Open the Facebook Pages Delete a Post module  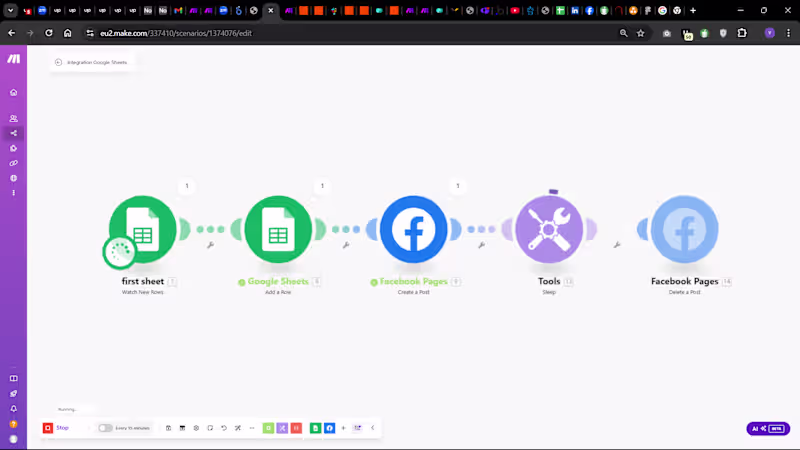click(685, 229)
